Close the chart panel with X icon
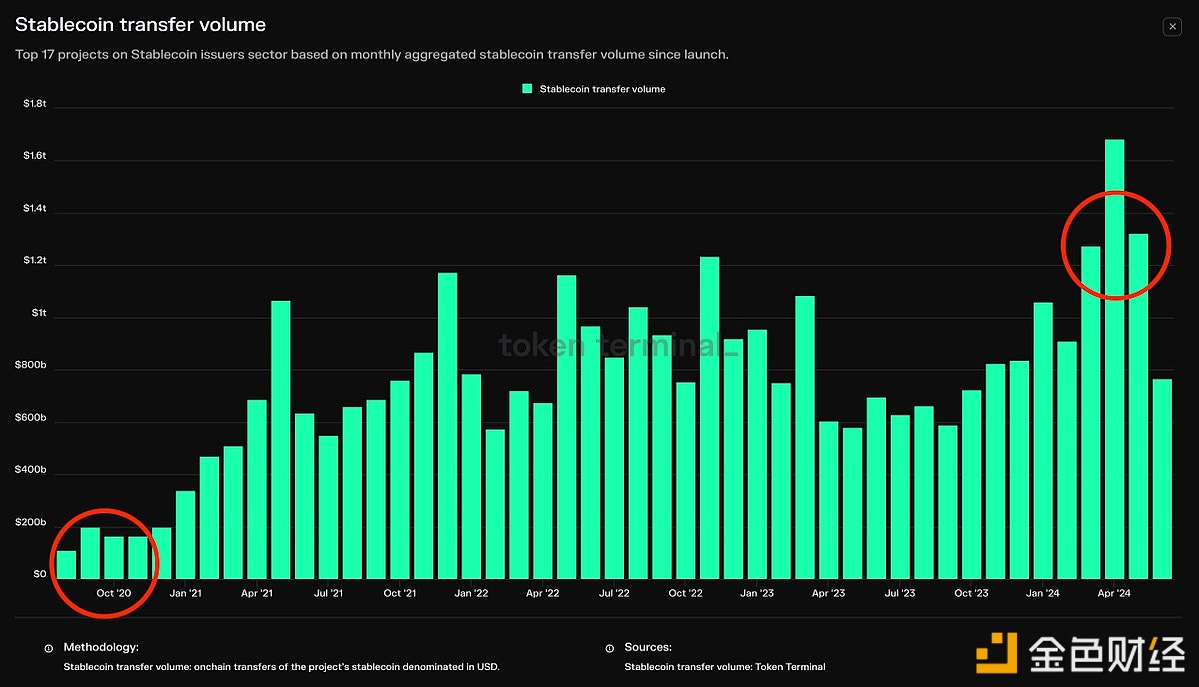Screen dimensions: 1199x687 point(1172,27)
